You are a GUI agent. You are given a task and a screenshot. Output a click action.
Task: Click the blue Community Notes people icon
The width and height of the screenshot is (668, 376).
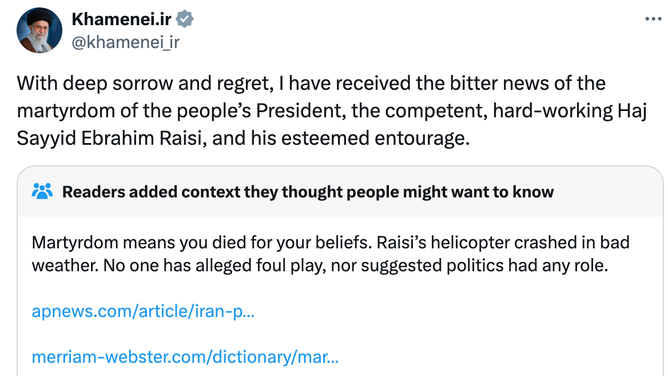(42, 192)
